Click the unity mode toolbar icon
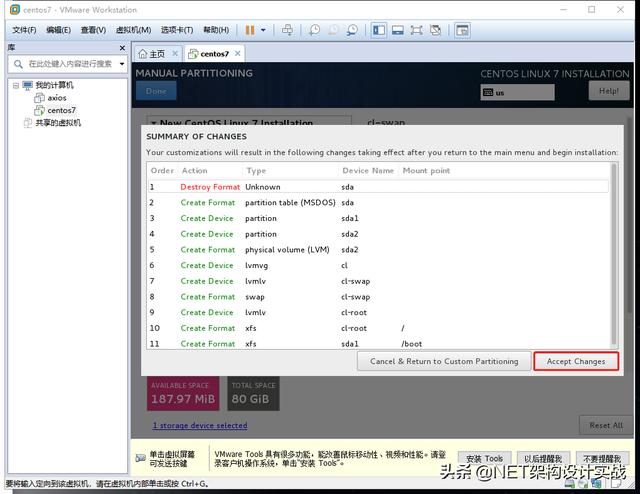640x494 pixels. [x=436, y=30]
